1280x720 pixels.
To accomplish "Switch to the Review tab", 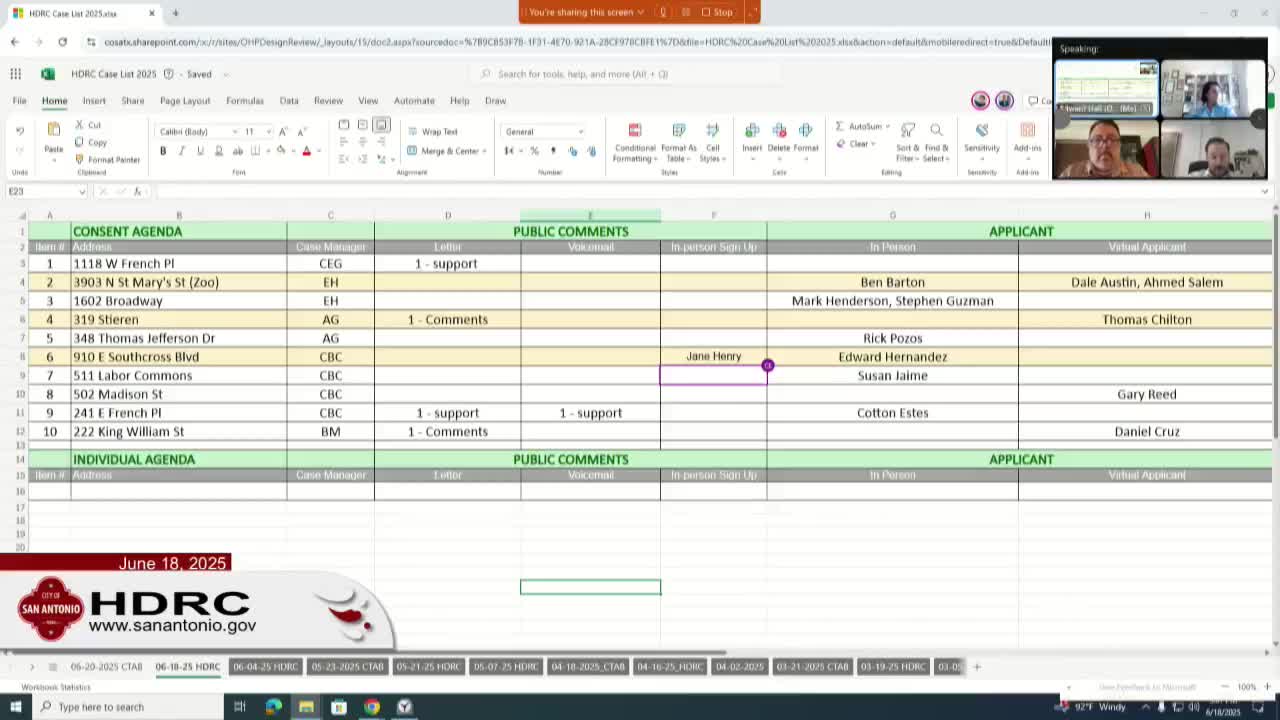I will pos(328,101).
